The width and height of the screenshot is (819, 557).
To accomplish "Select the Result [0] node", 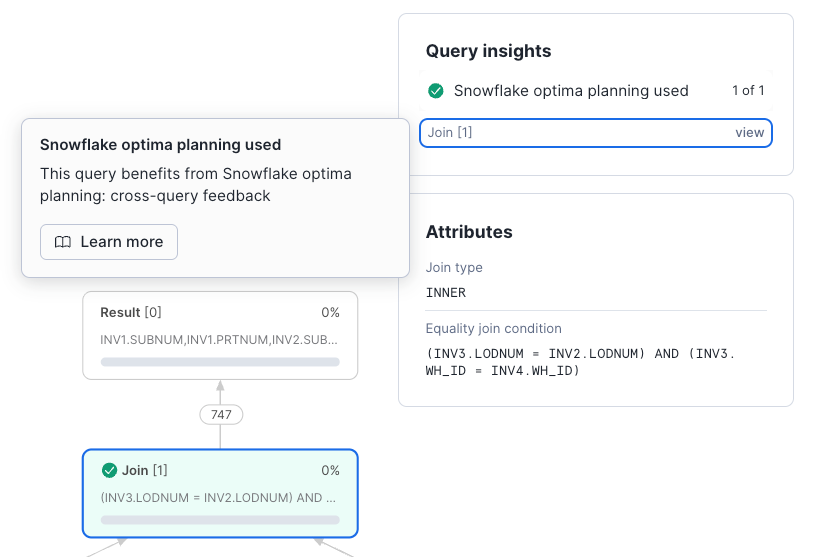I will (220, 335).
